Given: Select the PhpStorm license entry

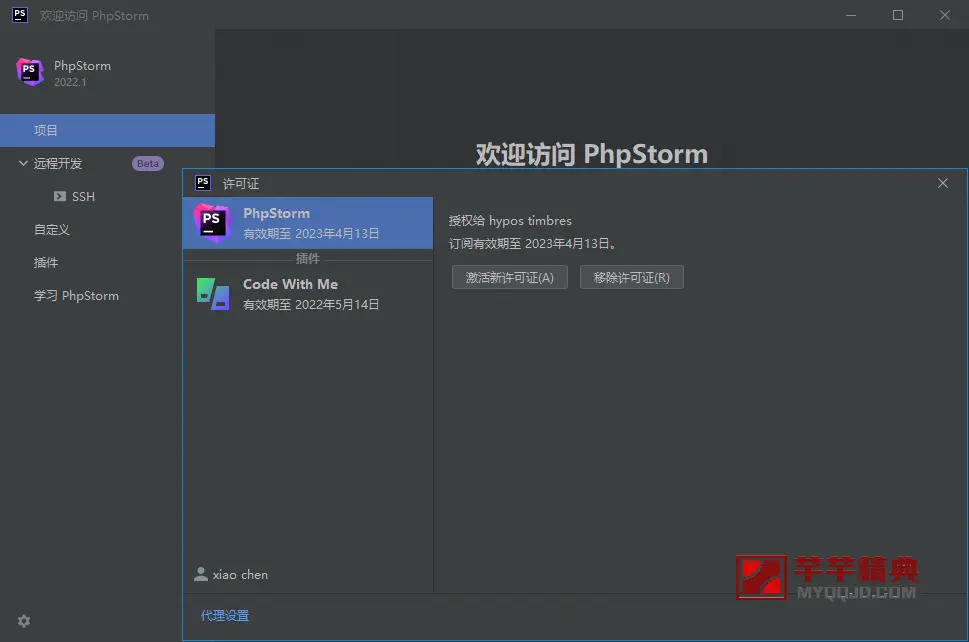Looking at the screenshot, I should point(308,223).
